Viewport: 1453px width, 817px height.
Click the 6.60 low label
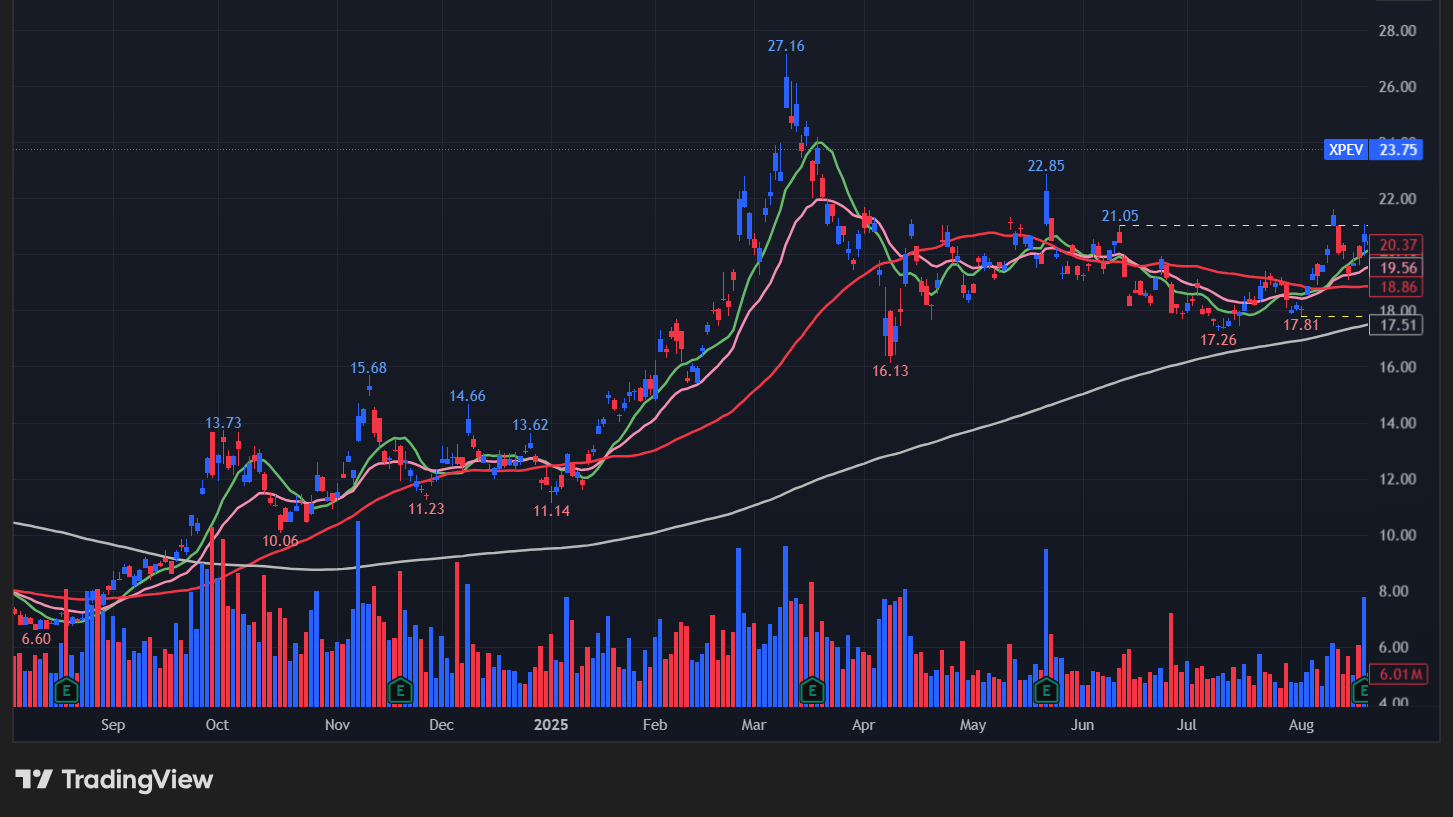[36, 639]
